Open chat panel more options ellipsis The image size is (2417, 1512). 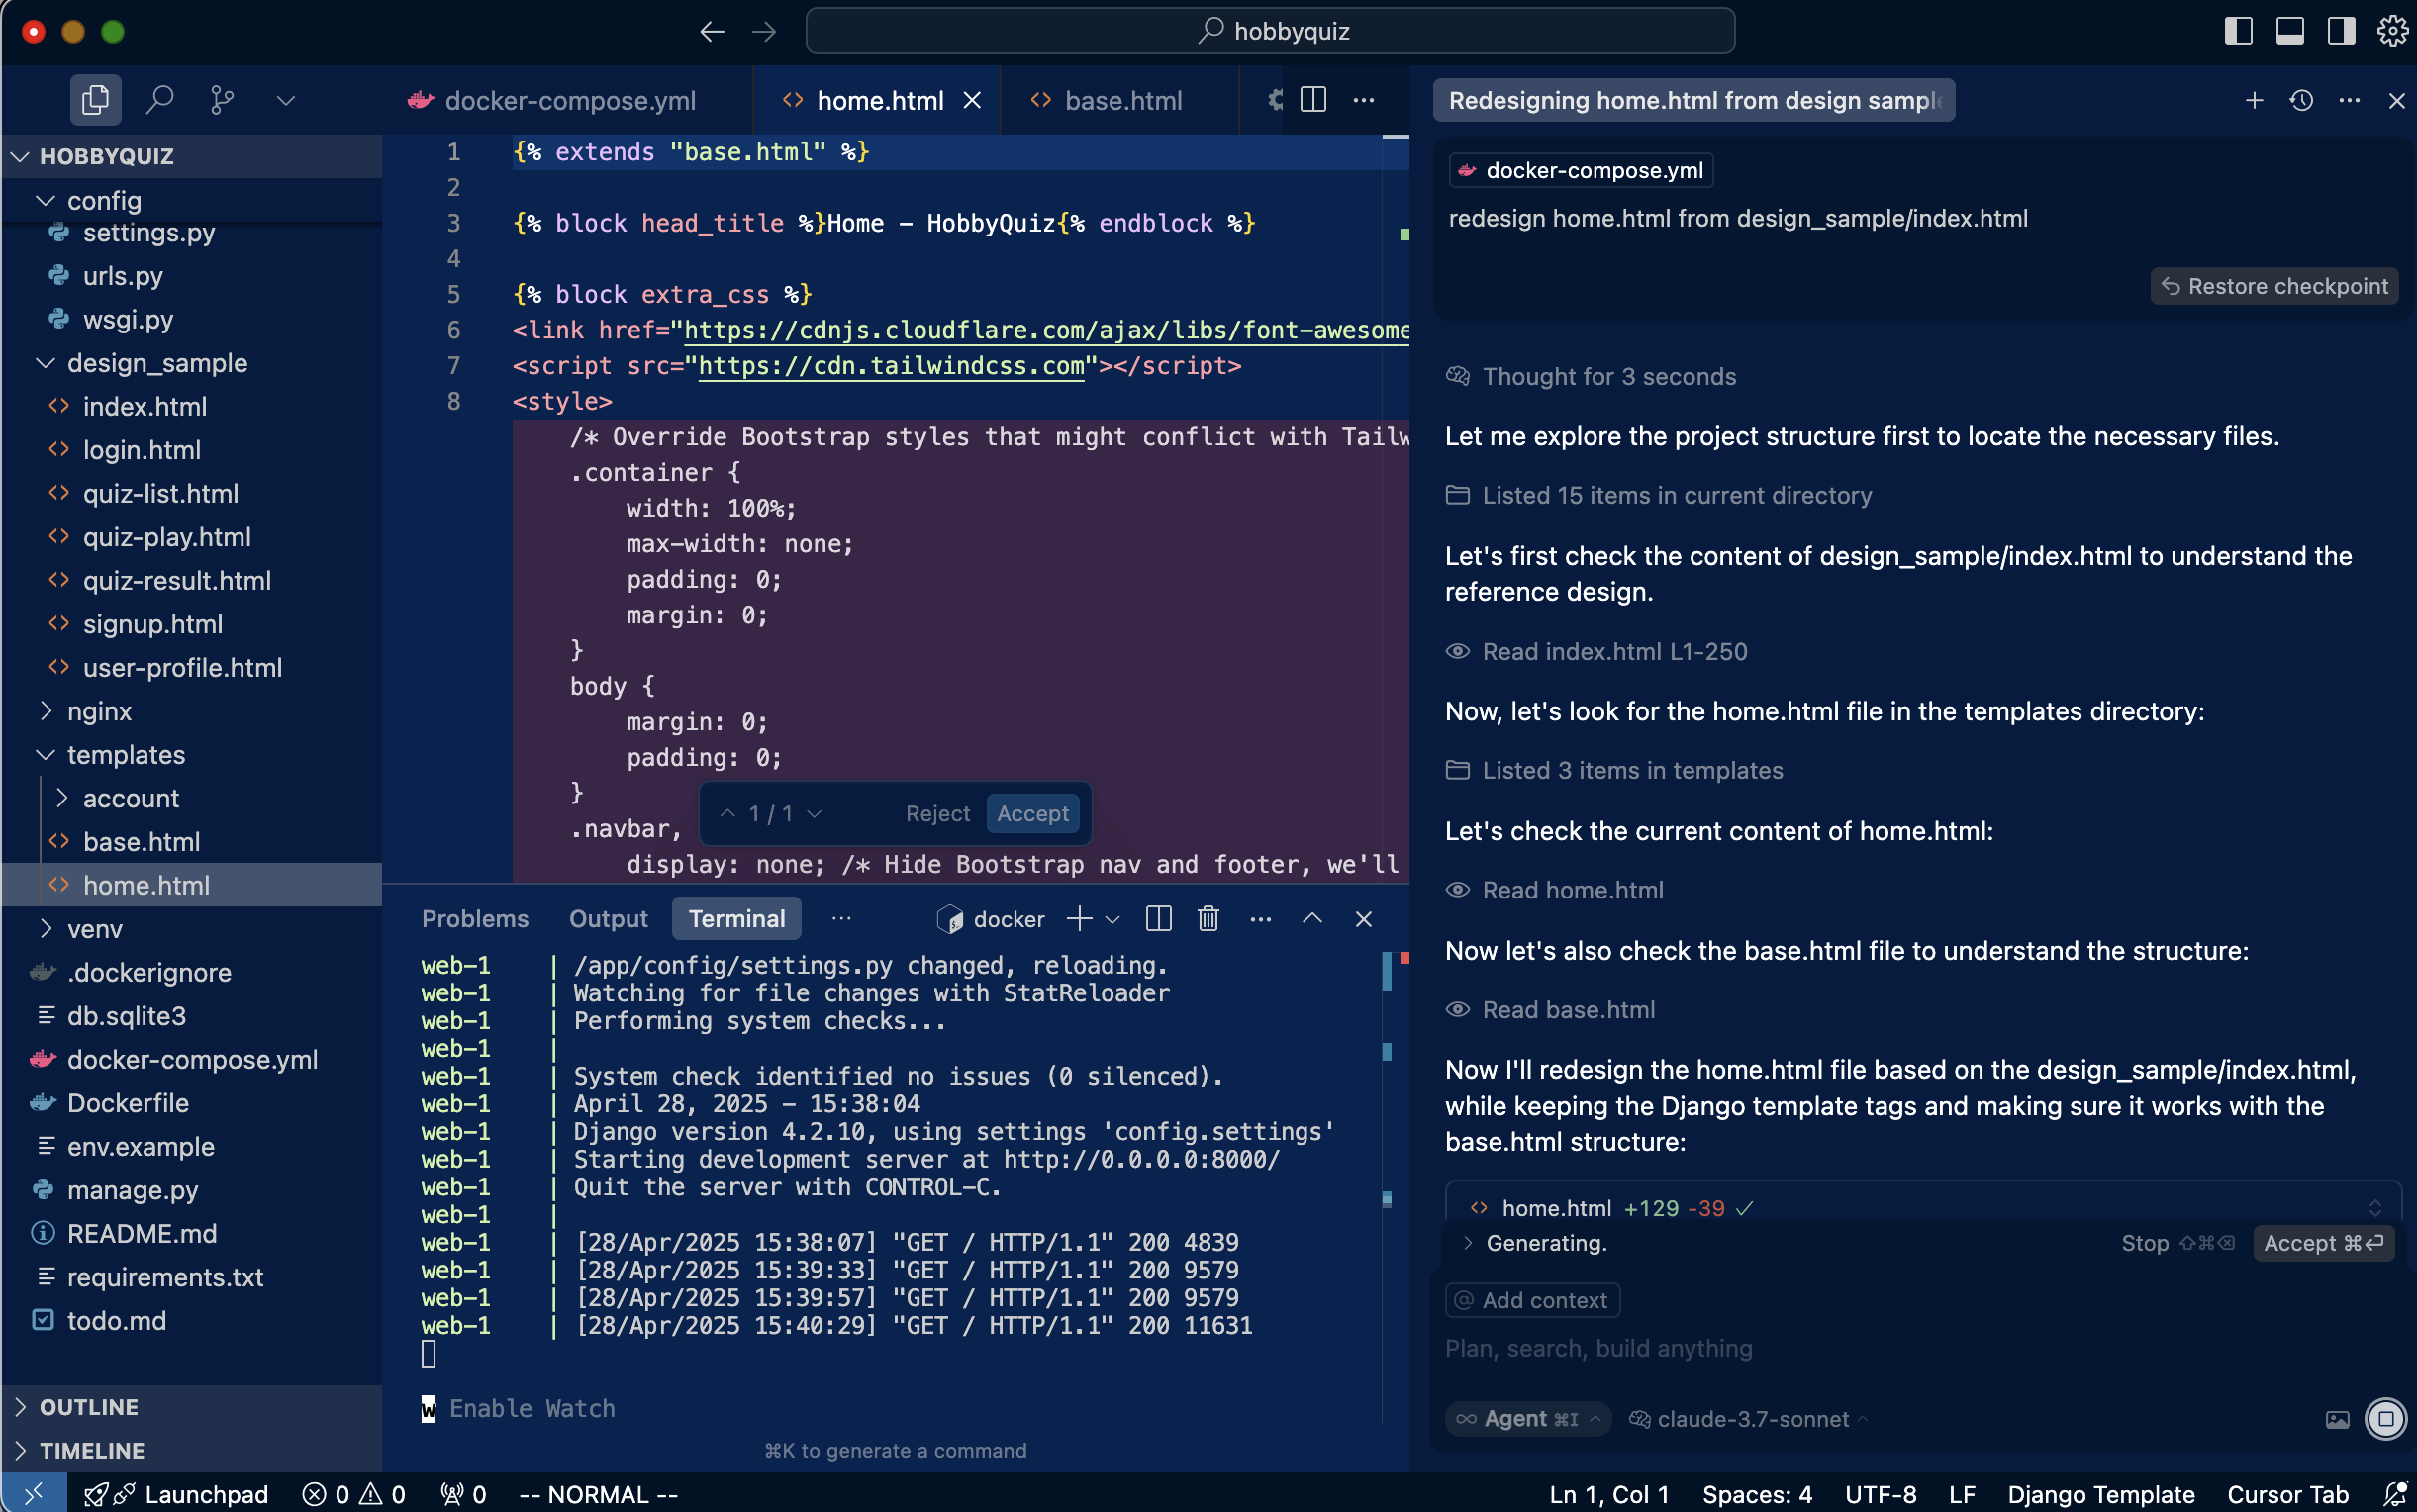click(2350, 100)
